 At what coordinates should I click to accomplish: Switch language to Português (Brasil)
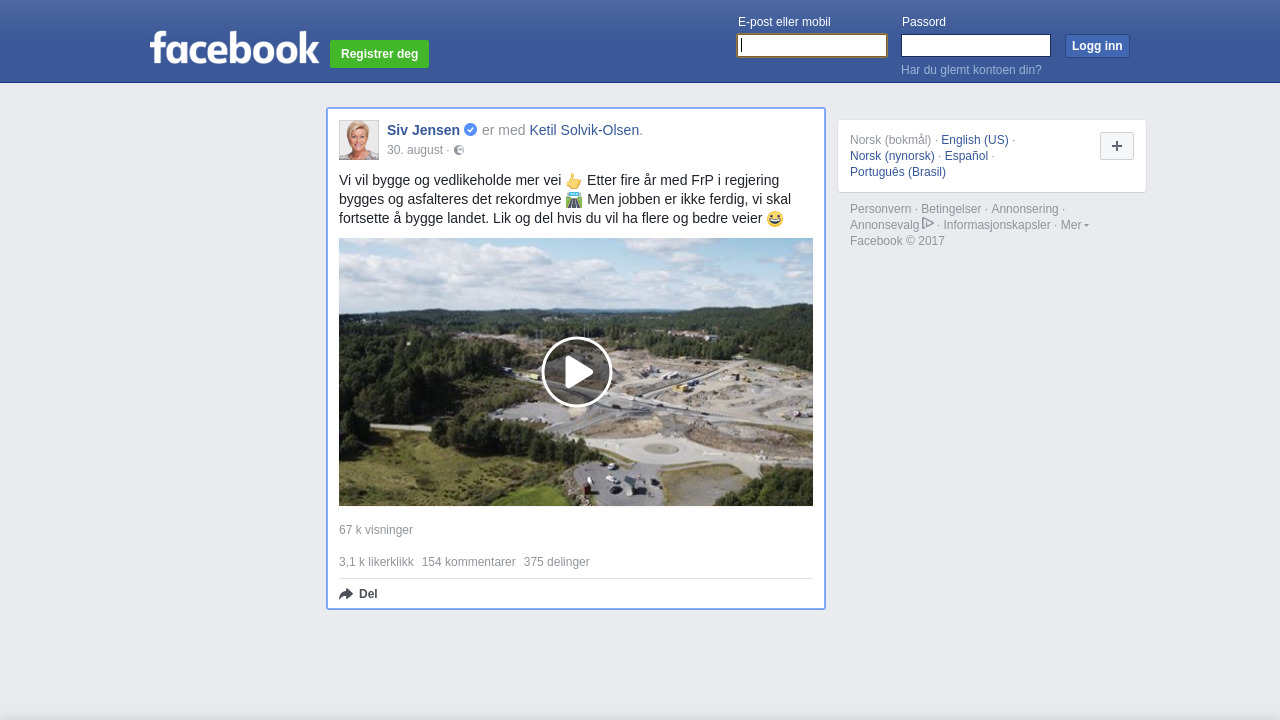click(898, 172)
